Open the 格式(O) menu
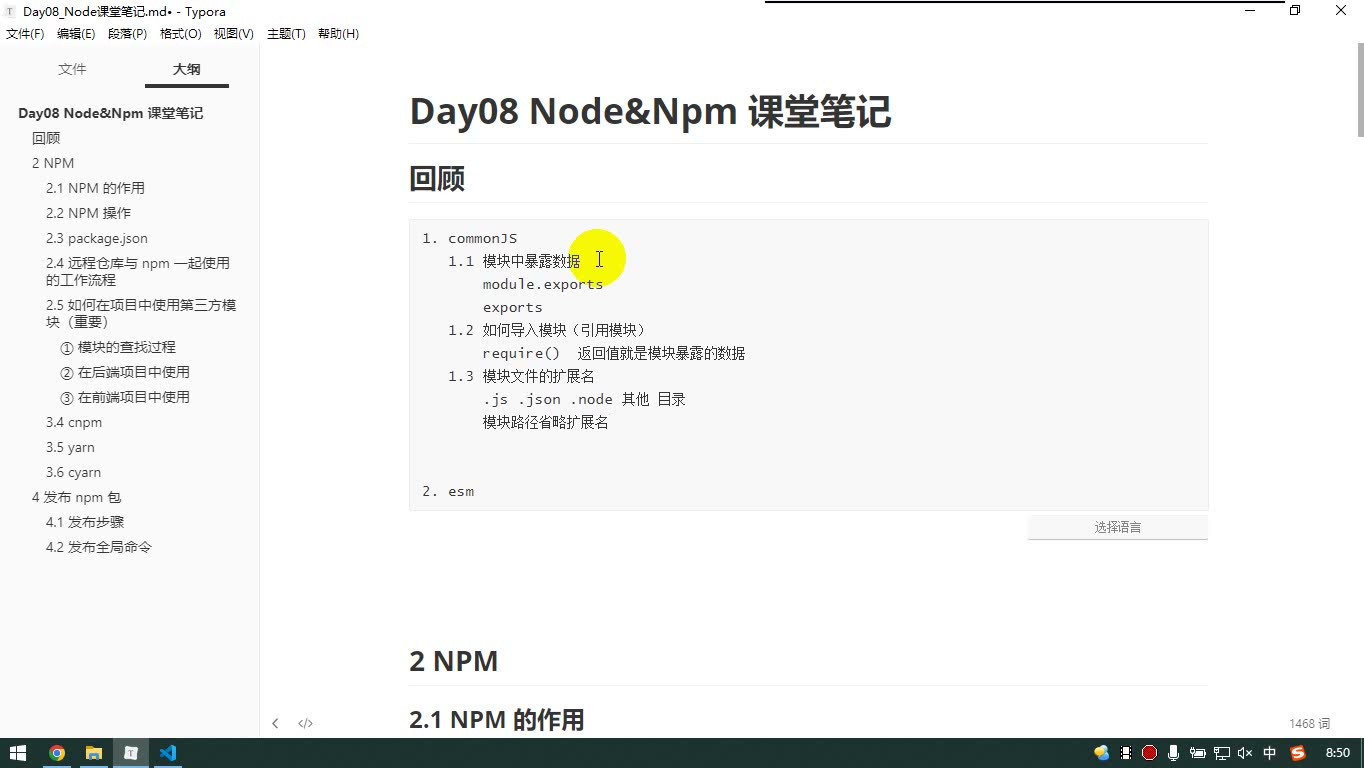1364x768 pixels. coord(181,34)
